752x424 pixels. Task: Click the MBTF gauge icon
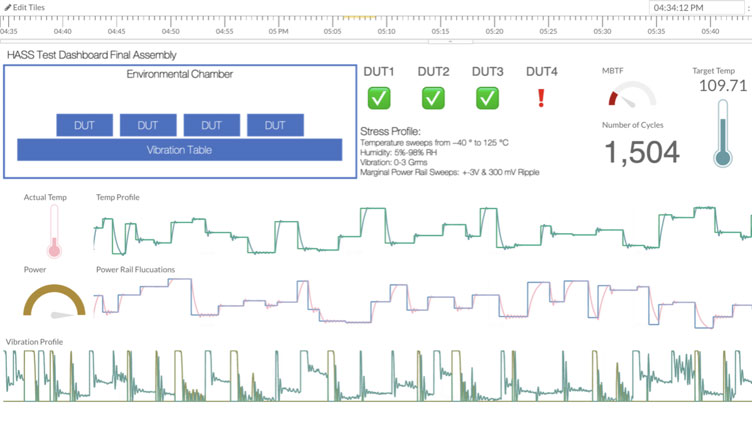click(632, 95)
